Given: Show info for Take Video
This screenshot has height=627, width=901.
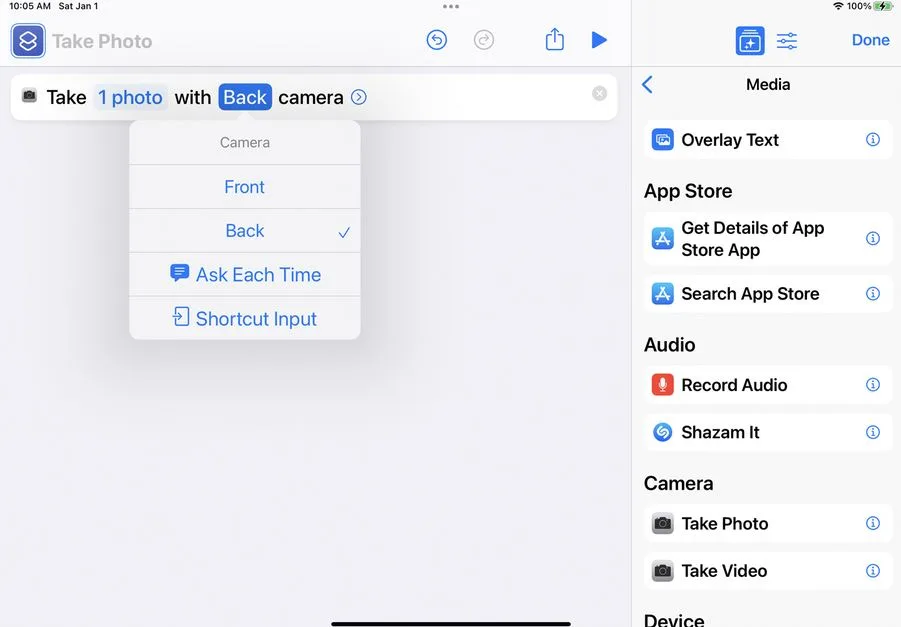Looking at the screenshot, I should 872,571.
